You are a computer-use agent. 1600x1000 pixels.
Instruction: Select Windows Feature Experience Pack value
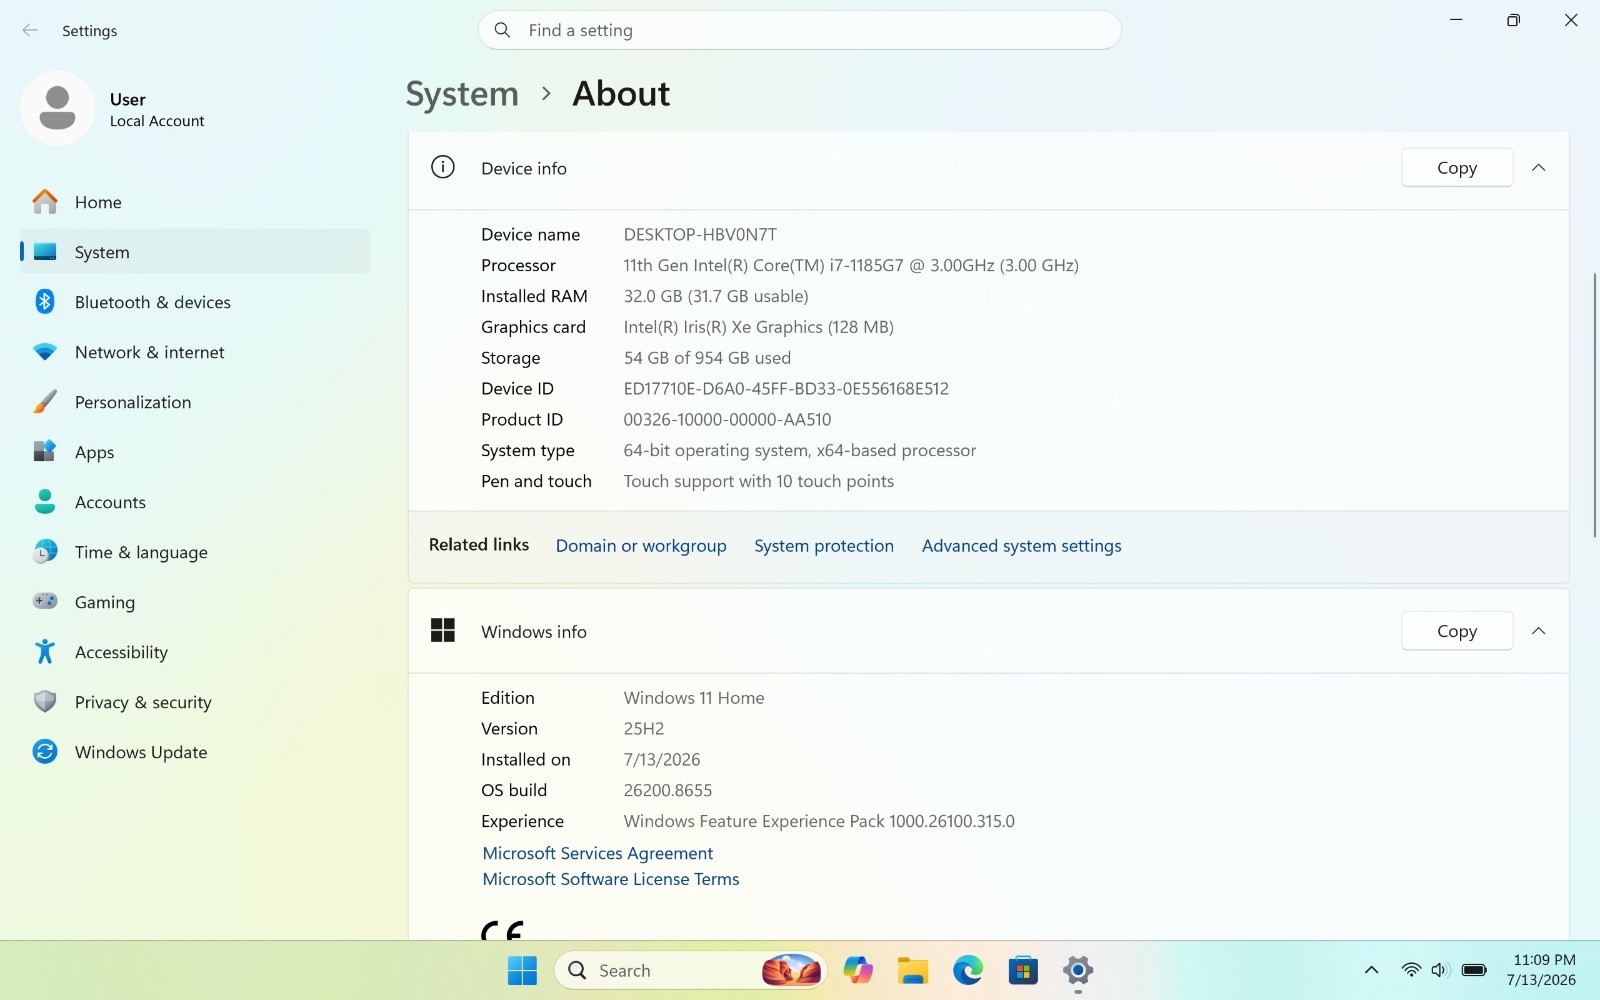(819, 821)
